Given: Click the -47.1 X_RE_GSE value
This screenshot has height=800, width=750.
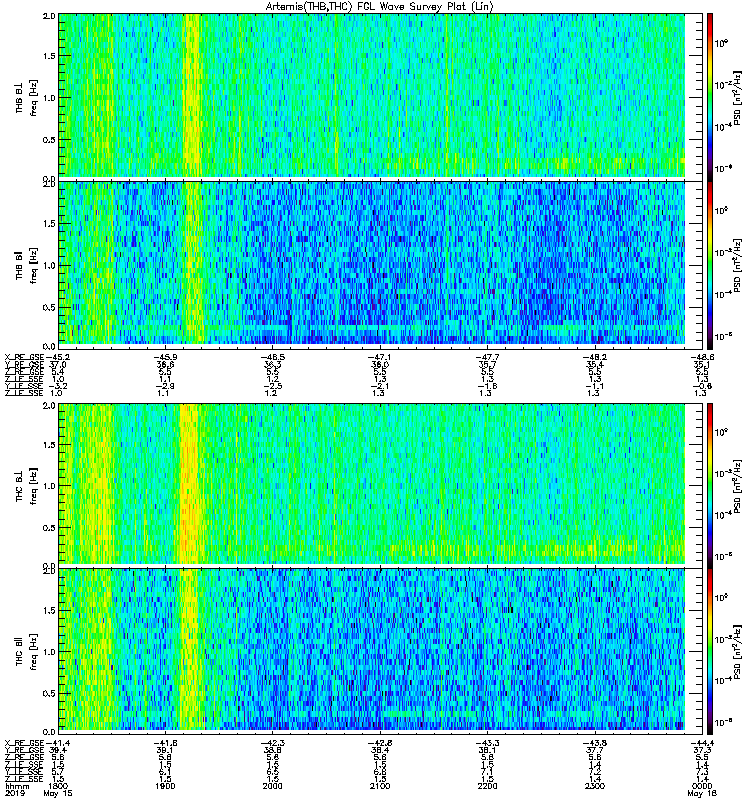Looking at the screenshot, I should tap(380, 357).
